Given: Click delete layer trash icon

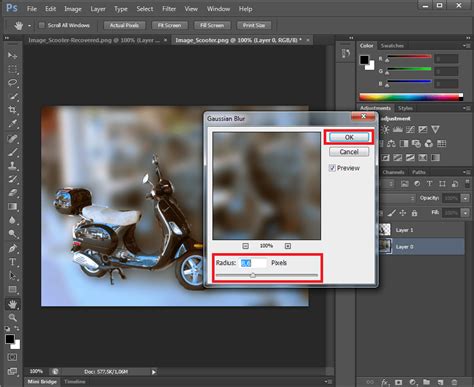Looking at the screenshot, I should coord(454,382).
